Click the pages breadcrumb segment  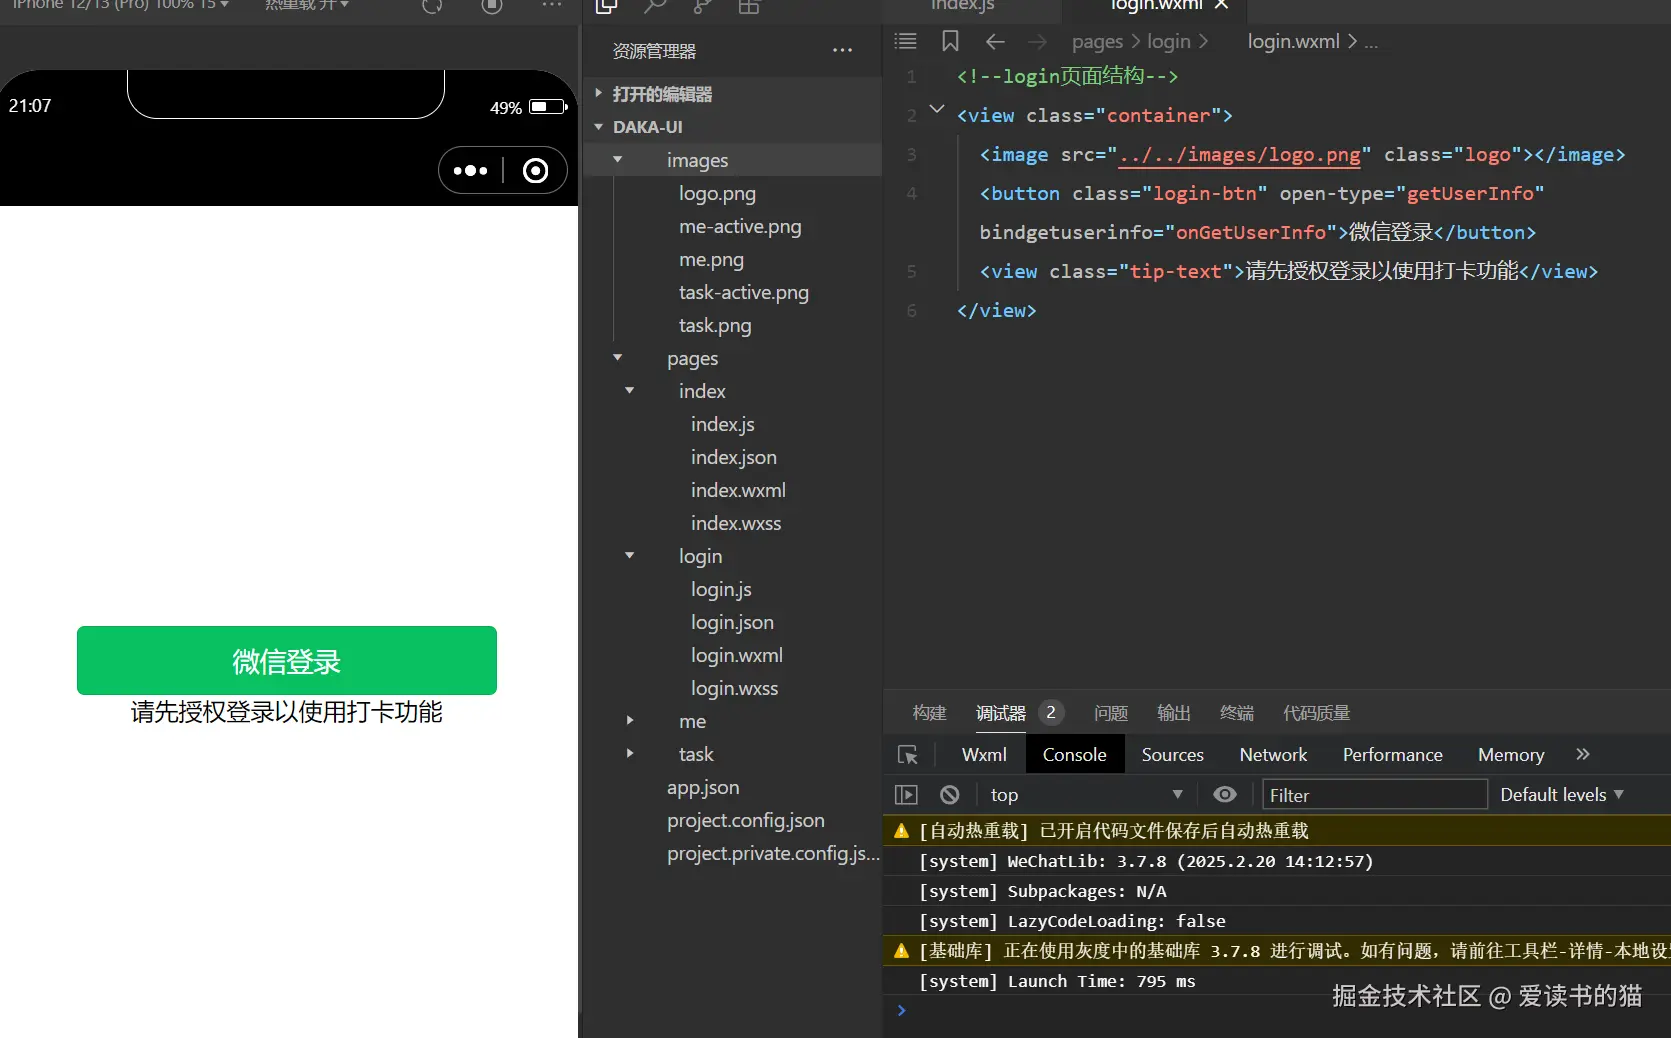coord(1097,41)
